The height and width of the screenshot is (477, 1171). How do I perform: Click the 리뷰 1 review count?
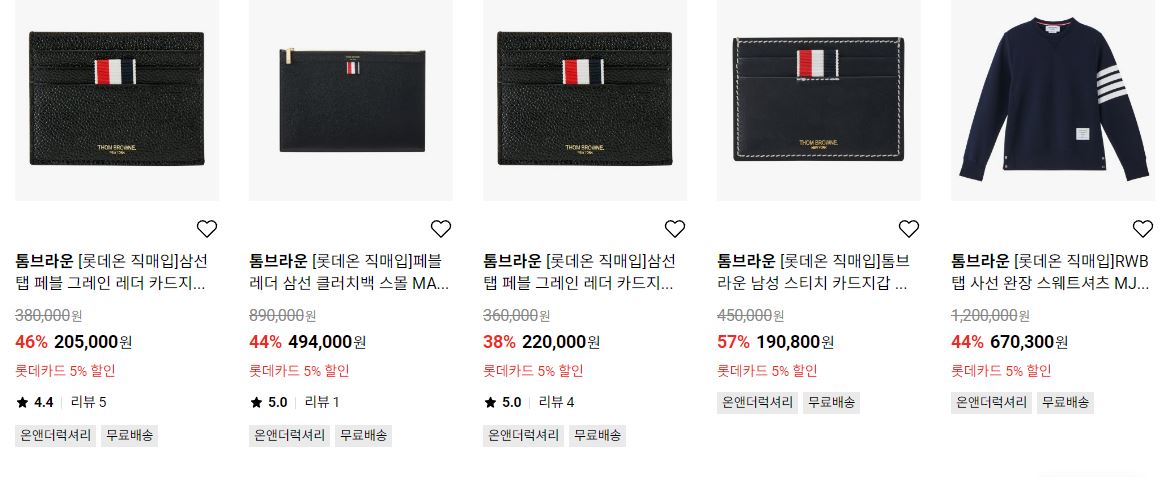point(322,402)
